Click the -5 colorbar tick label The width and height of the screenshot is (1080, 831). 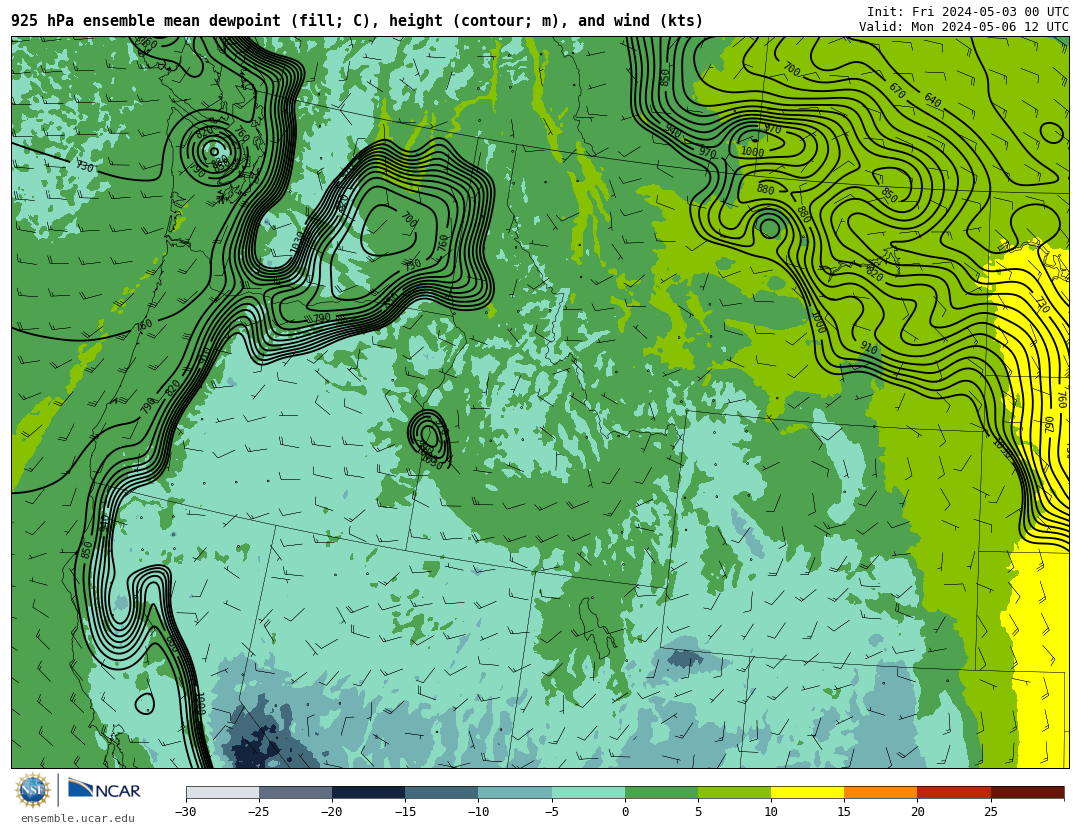tap(551, 812)
